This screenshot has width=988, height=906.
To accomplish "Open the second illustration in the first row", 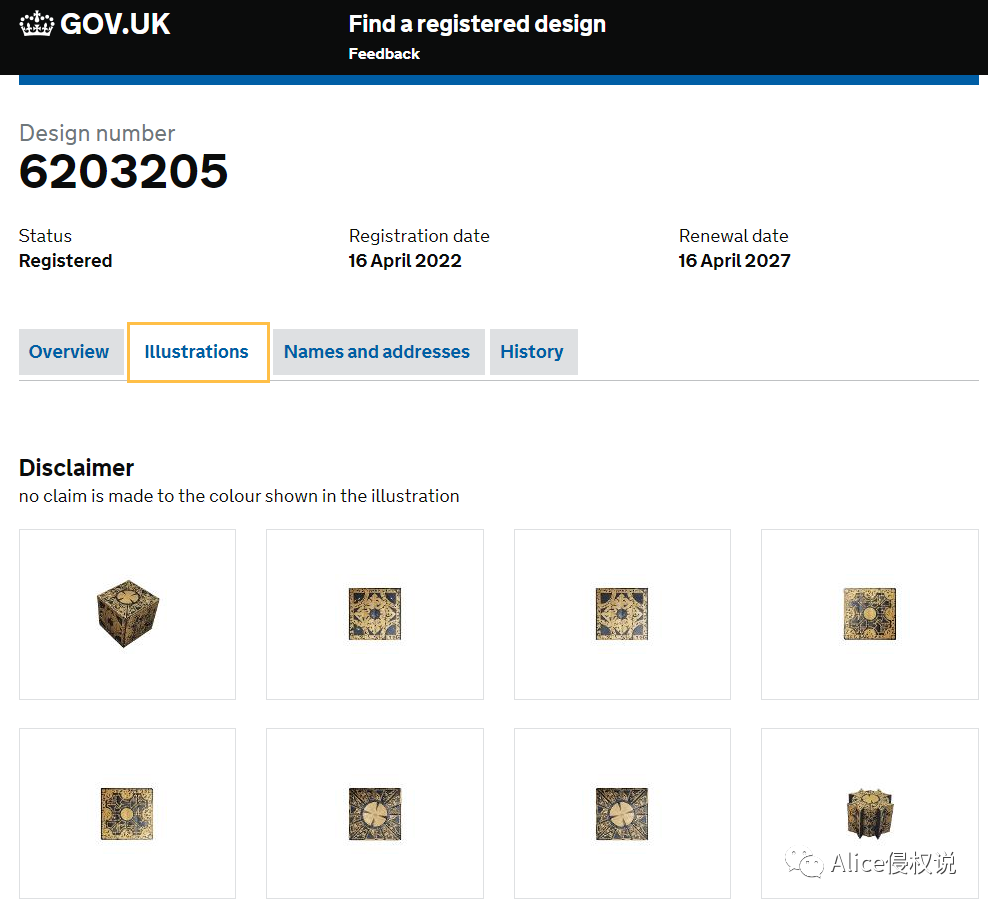I will 375,614.
